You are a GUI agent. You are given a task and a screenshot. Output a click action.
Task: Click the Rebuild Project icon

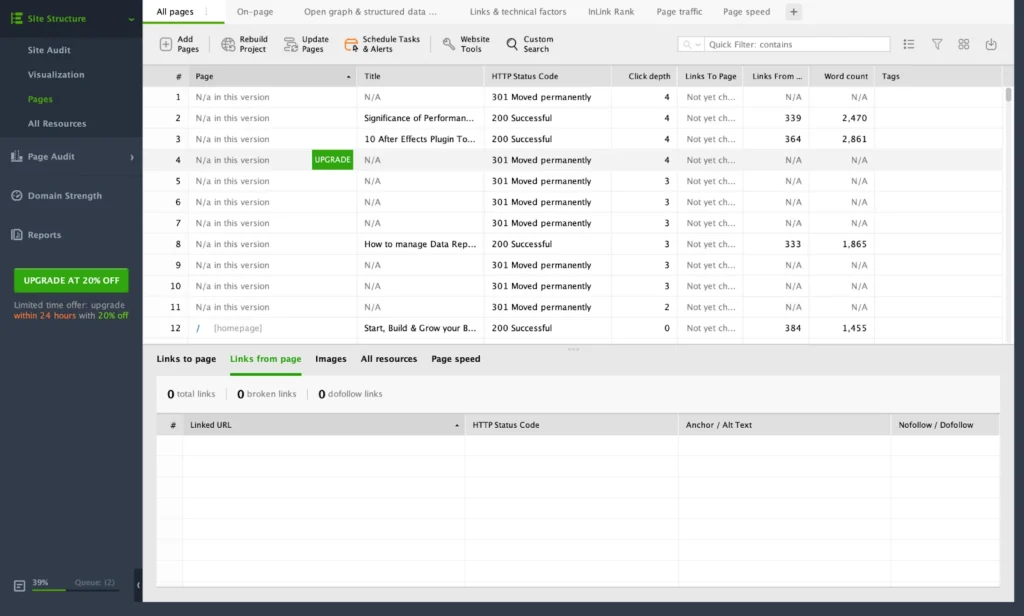coord(228,45)
